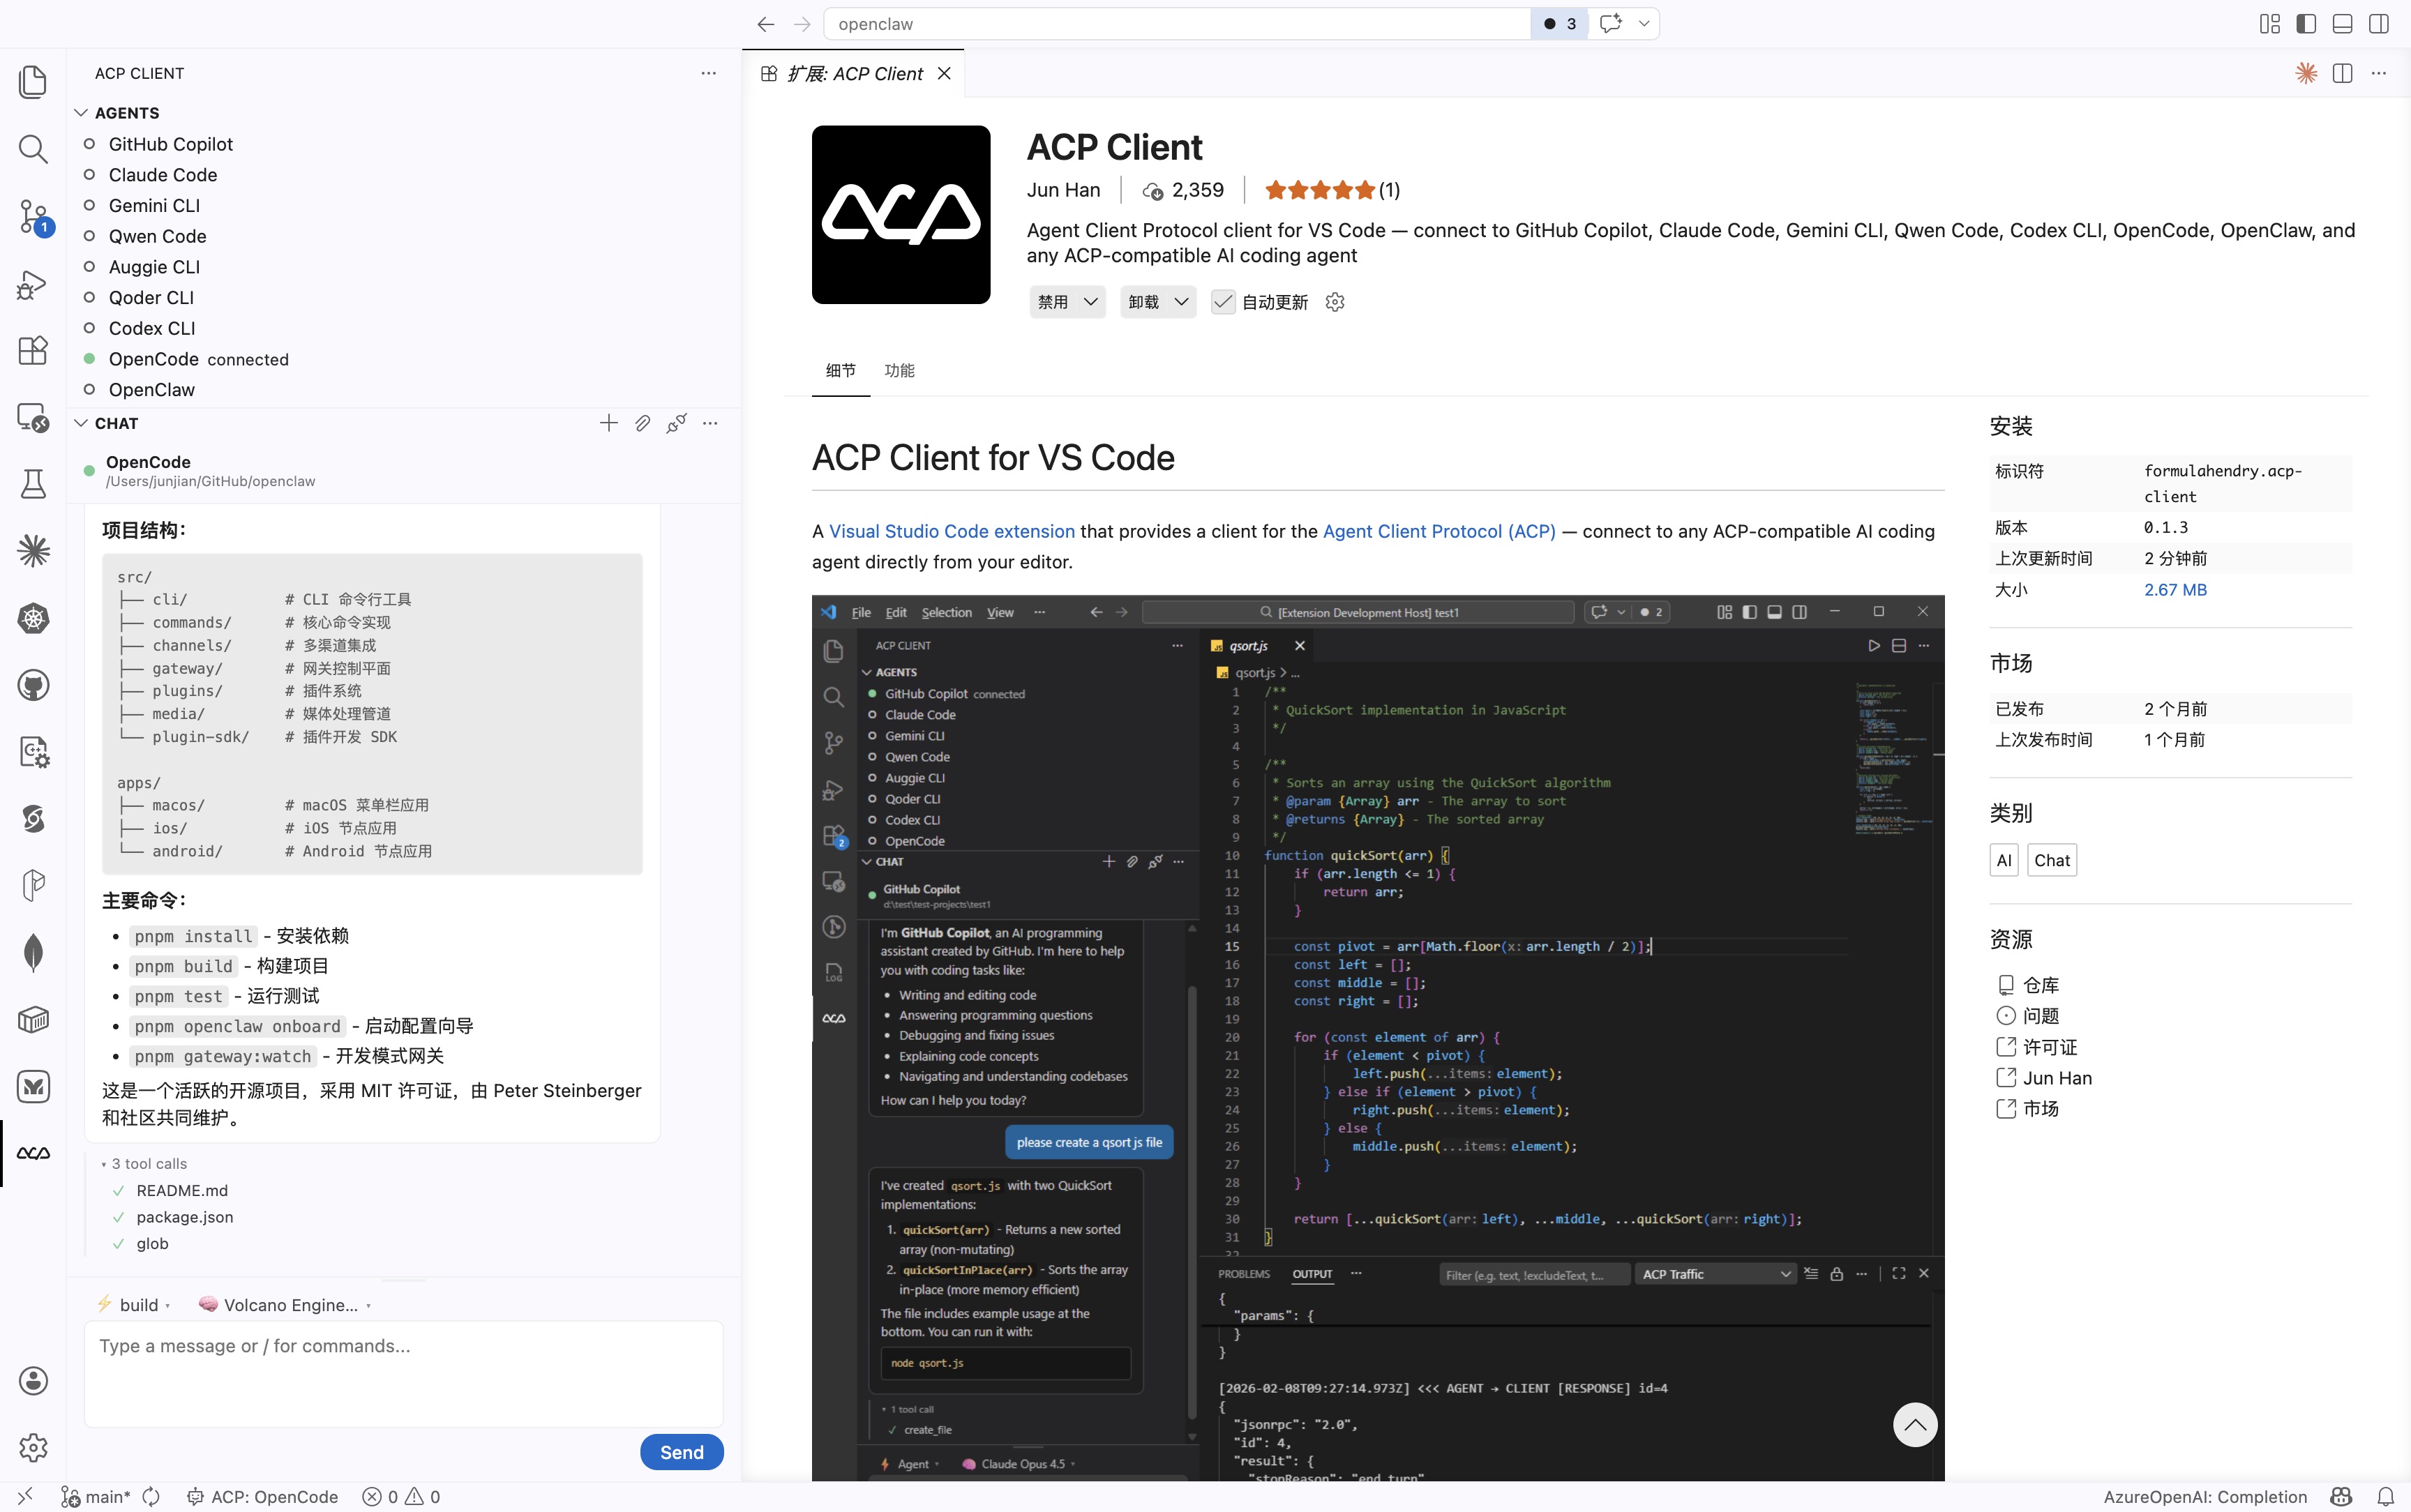2411x1512 pixels.
Task: Toggle the primary side bar layout icon
Action: (x=2306, y=24)
